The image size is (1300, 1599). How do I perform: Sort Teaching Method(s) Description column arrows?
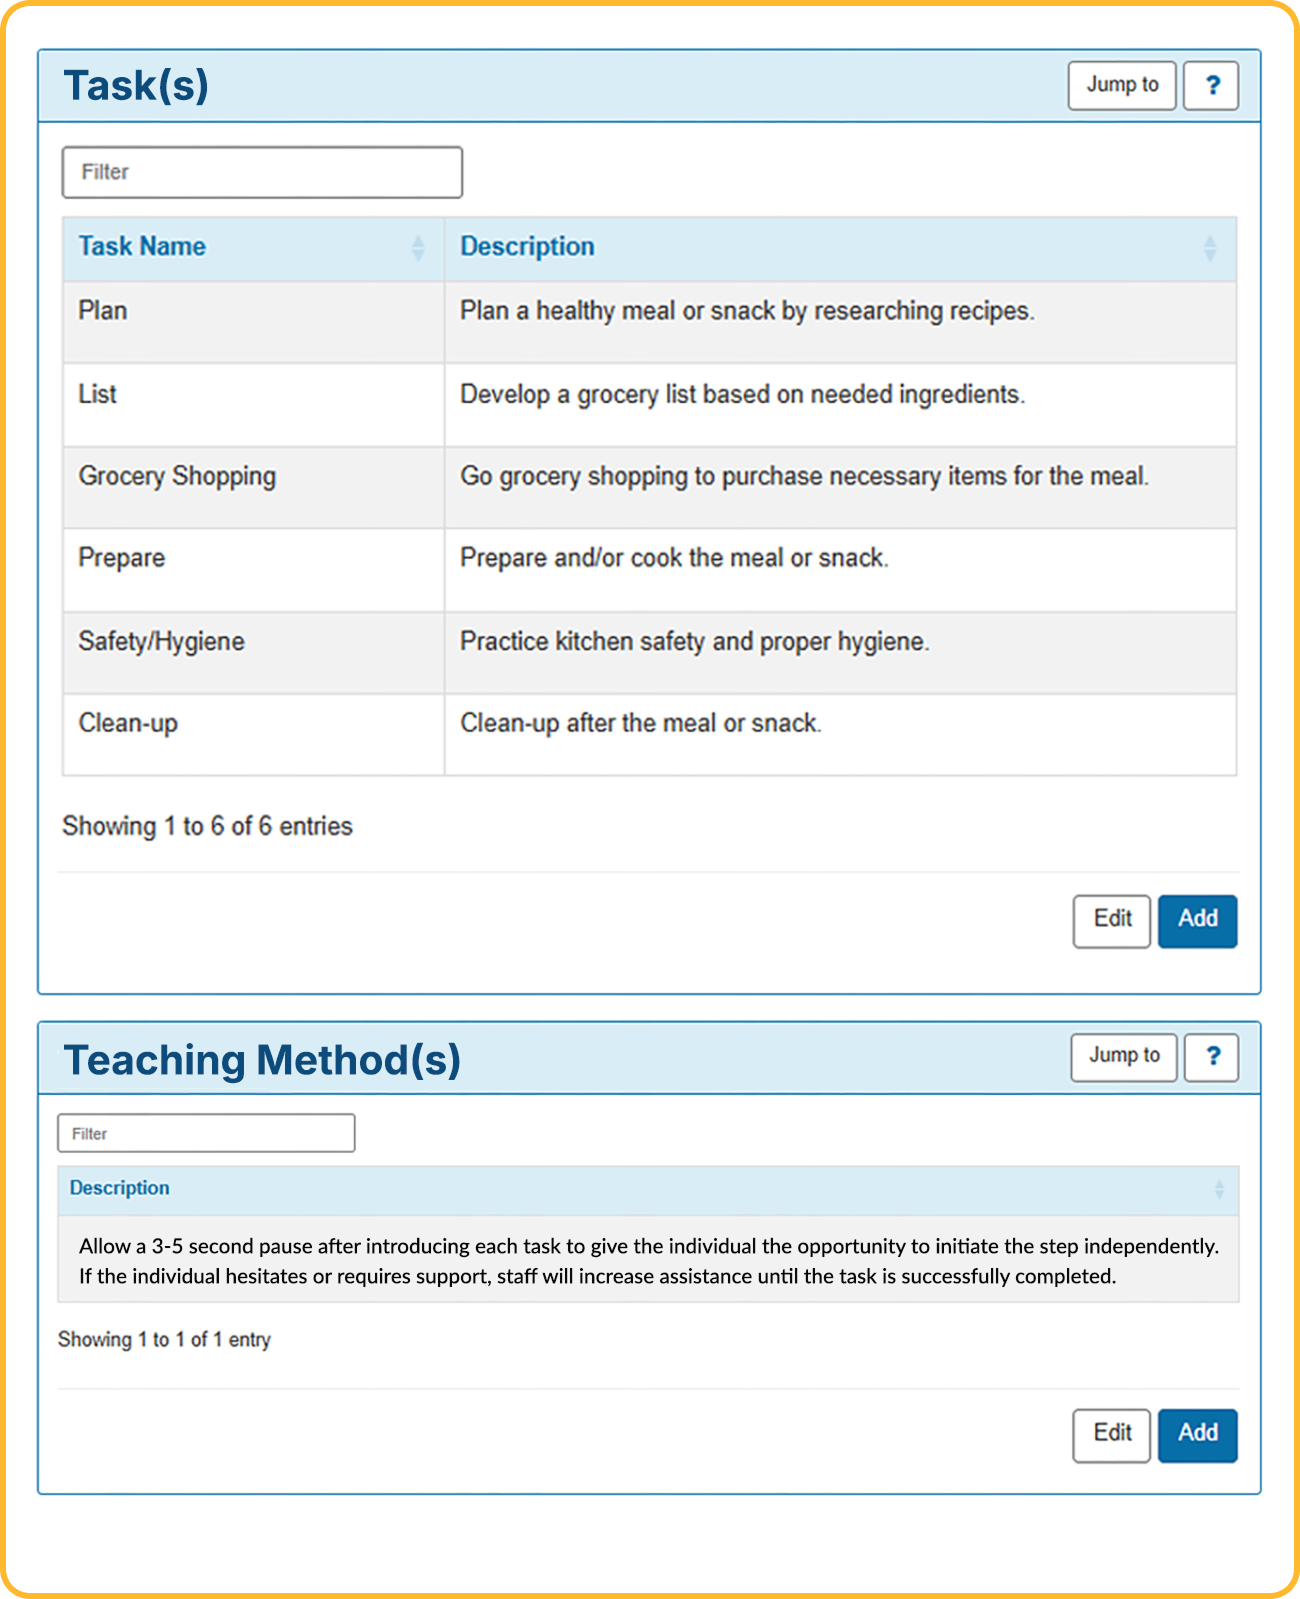click(x=1219, y=1189)
